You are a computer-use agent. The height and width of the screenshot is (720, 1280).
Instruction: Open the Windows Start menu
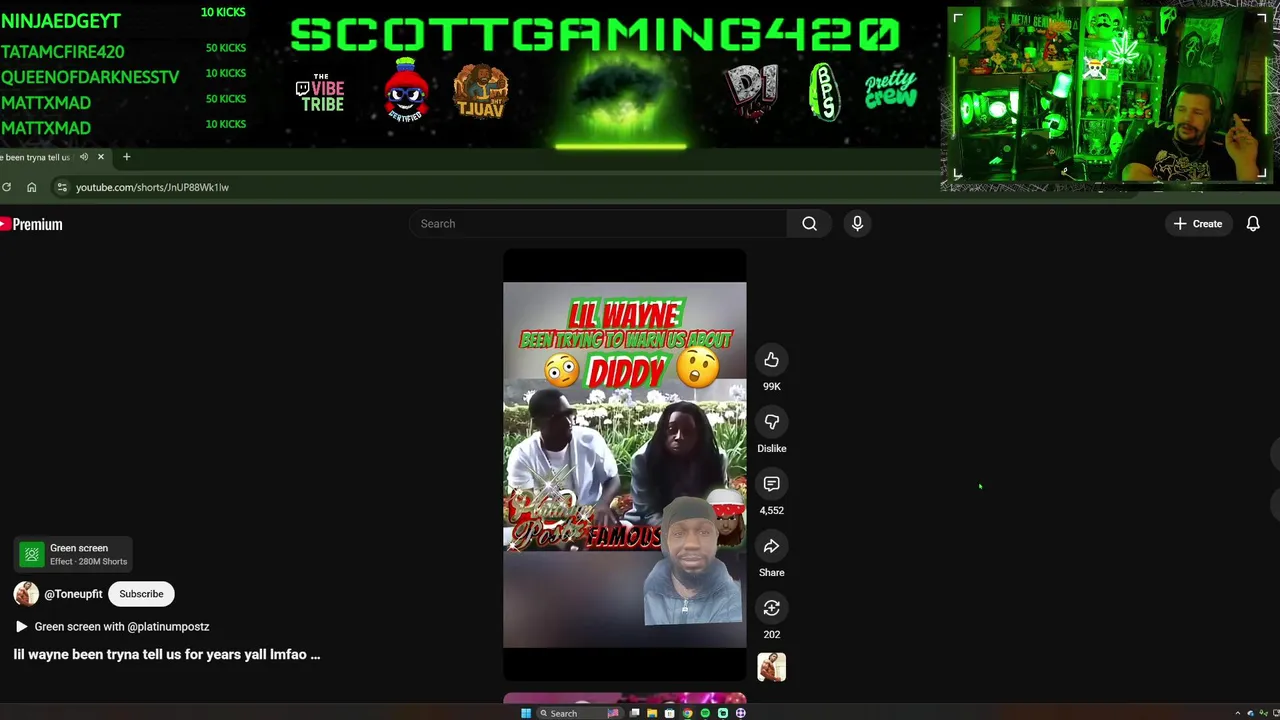tap(526, 713)
